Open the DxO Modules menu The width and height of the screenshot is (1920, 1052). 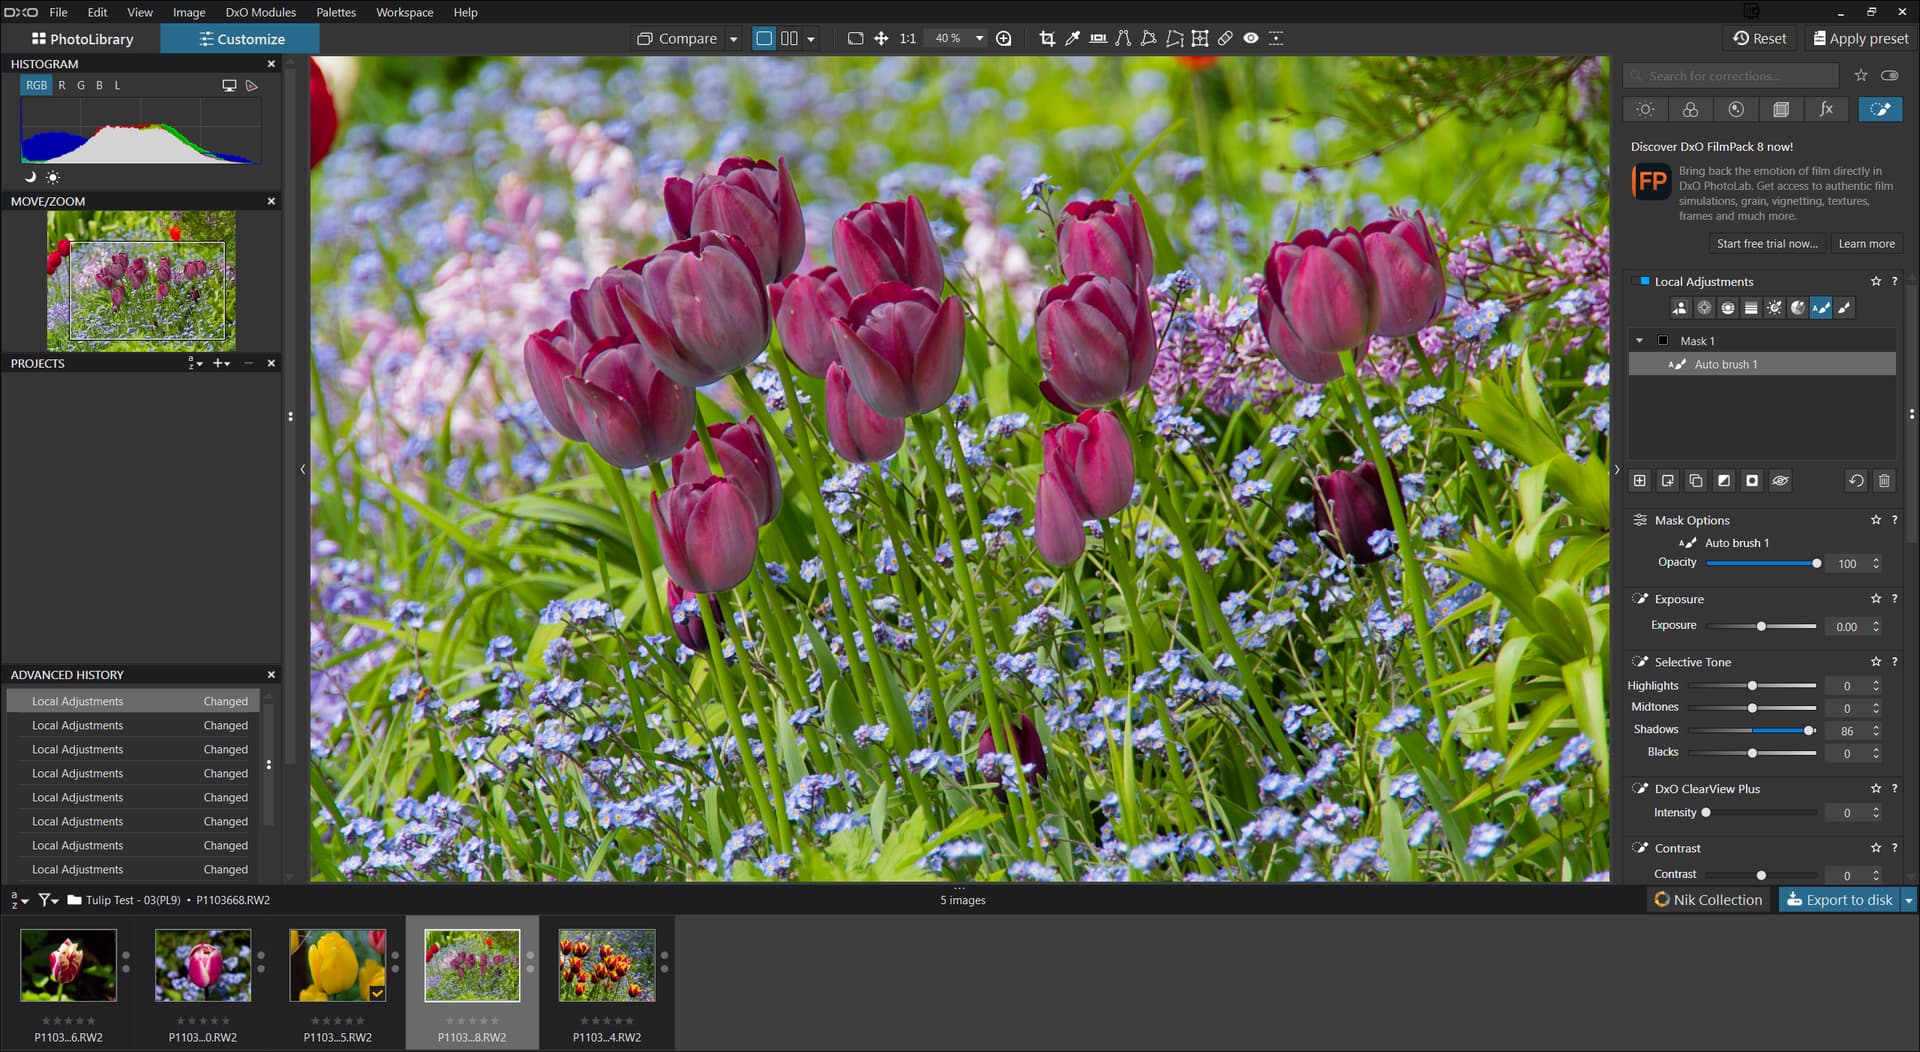pyautogui.click(x=260, y=12)
